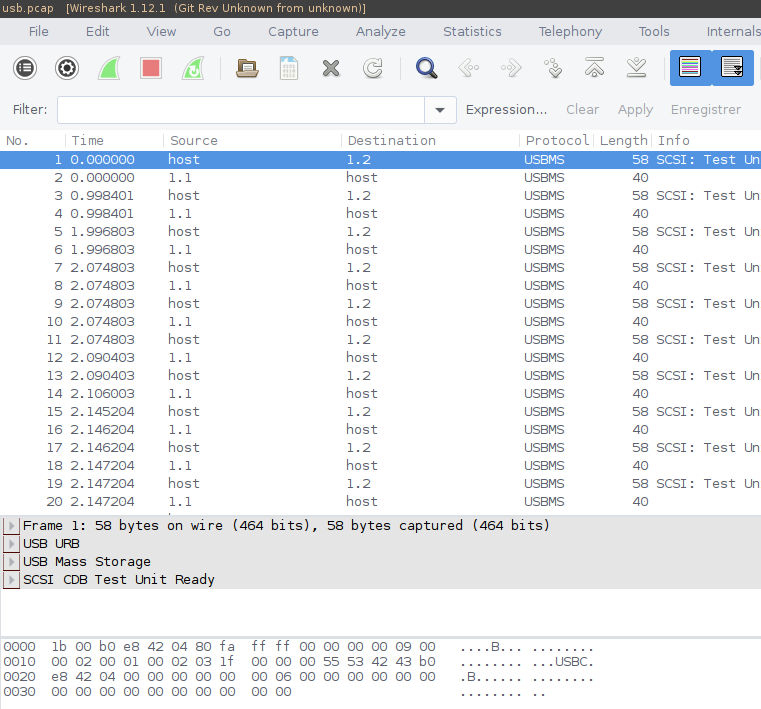Viewport: 761px width, 709px height.
Task: Start a new live capture
Action: [109, 69]
